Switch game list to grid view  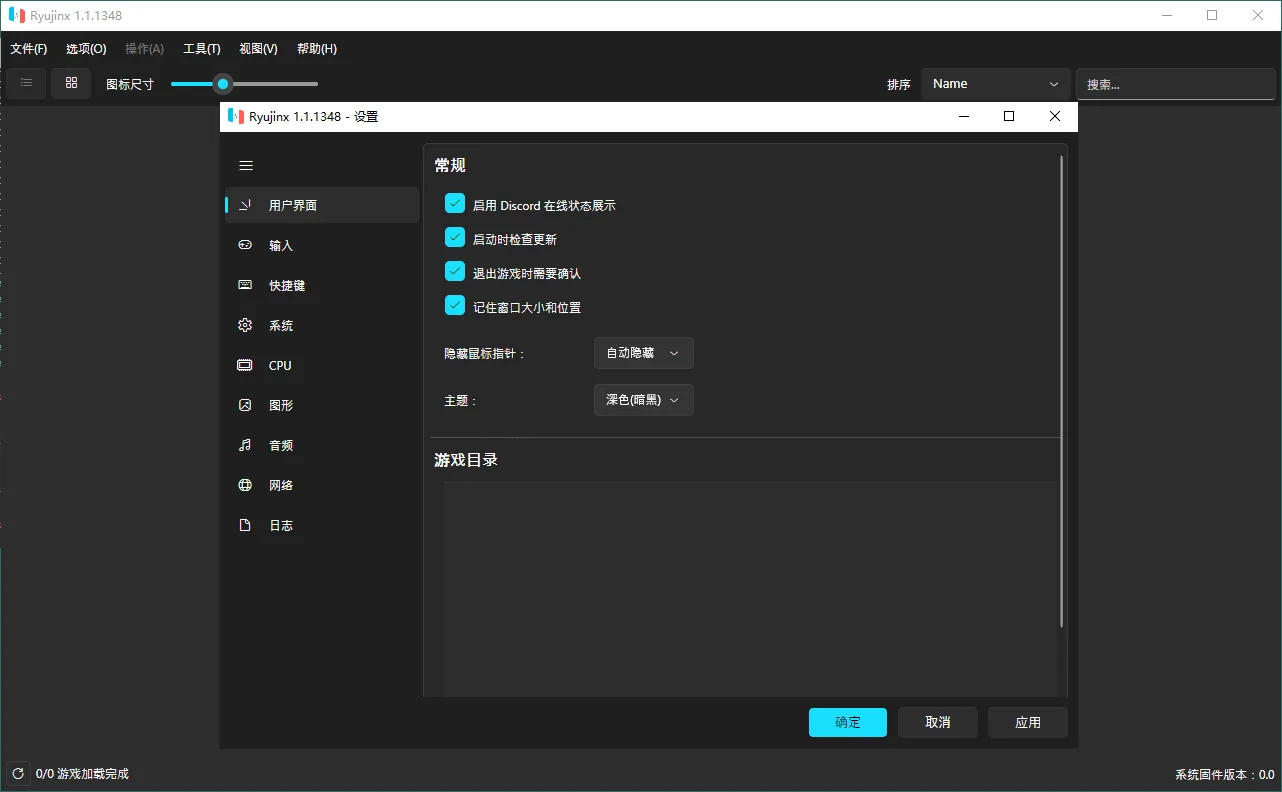[70, 83]
